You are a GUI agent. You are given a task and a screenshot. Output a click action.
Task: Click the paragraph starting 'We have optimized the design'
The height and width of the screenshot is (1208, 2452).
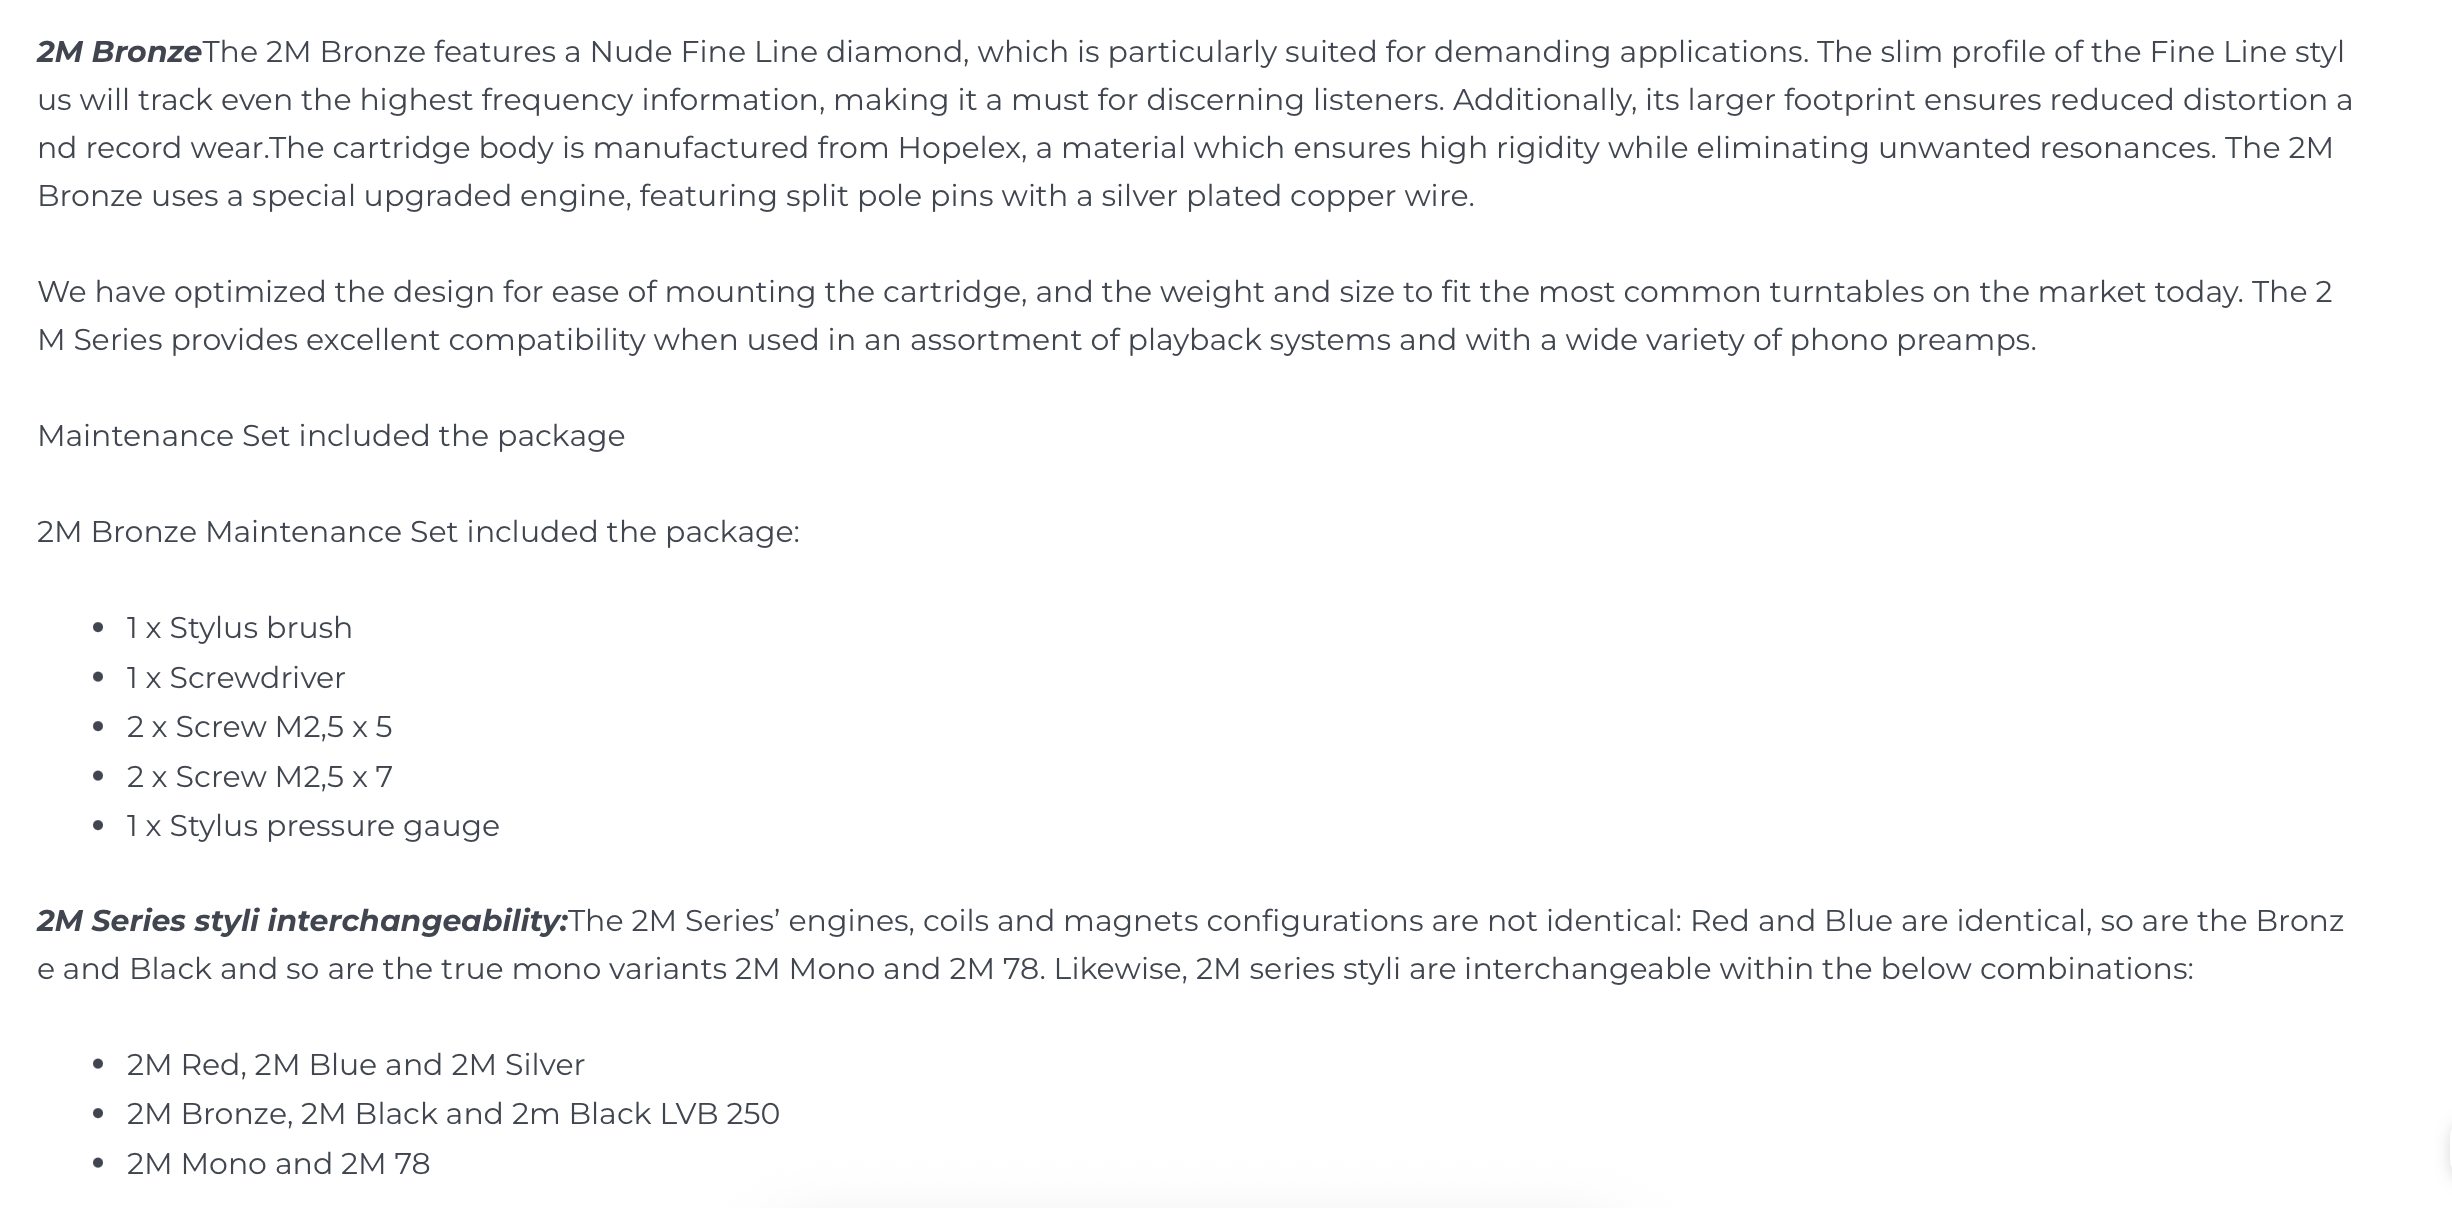pyautogui.click(x=1185, y=316)
